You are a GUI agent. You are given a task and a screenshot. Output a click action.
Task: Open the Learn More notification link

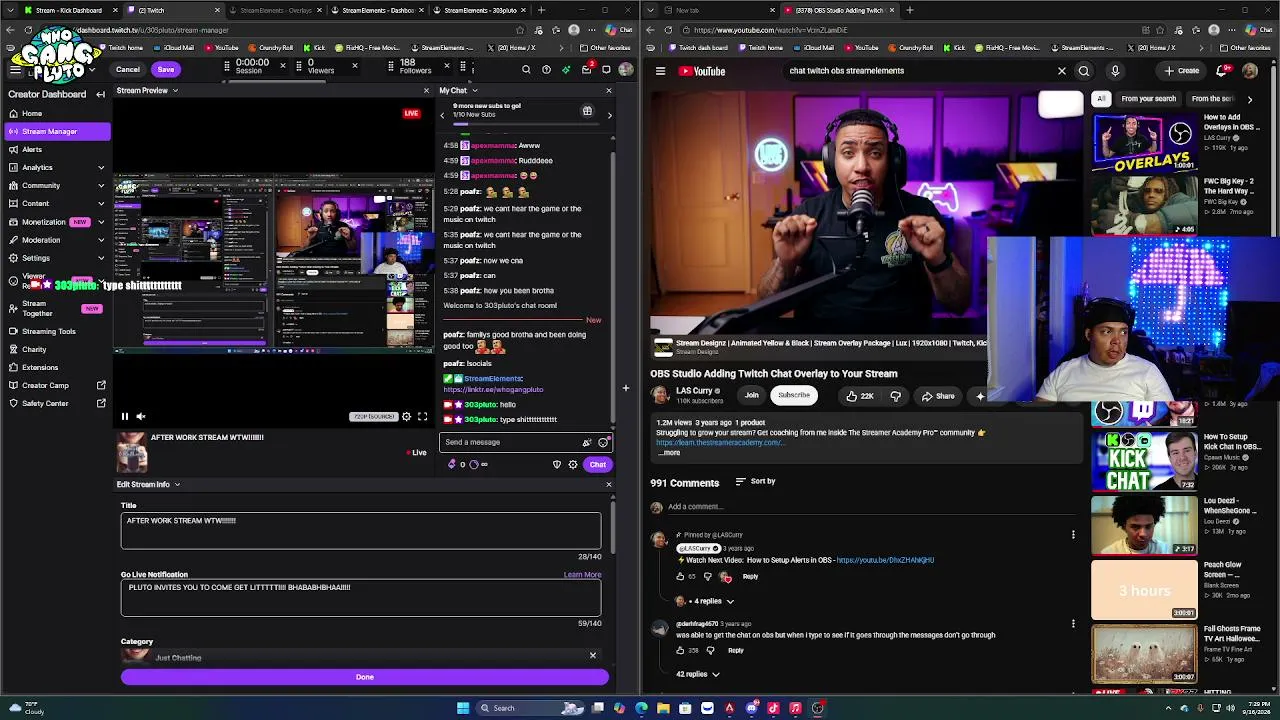click(582, 575)
